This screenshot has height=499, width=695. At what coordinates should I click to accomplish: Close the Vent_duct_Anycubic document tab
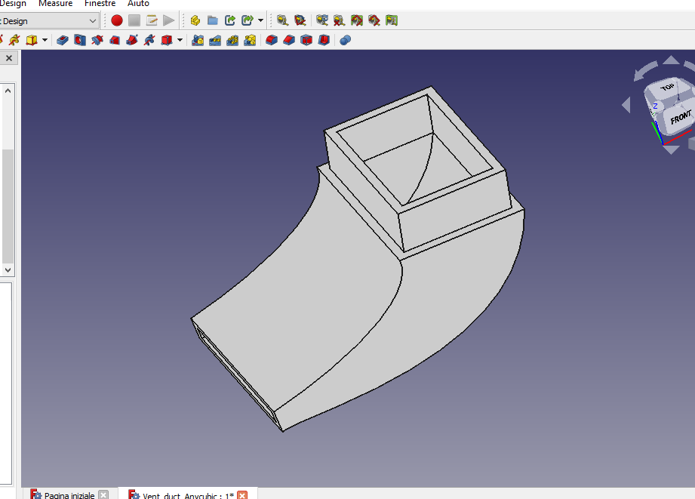pyautogui.click(x=242, y=495)
